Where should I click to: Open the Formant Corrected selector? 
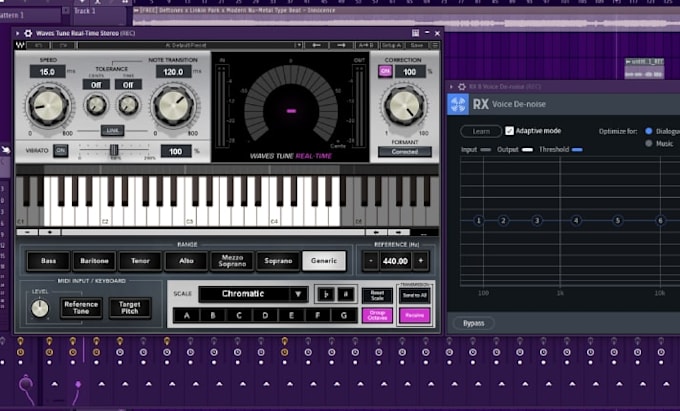[x=405, y=152]
